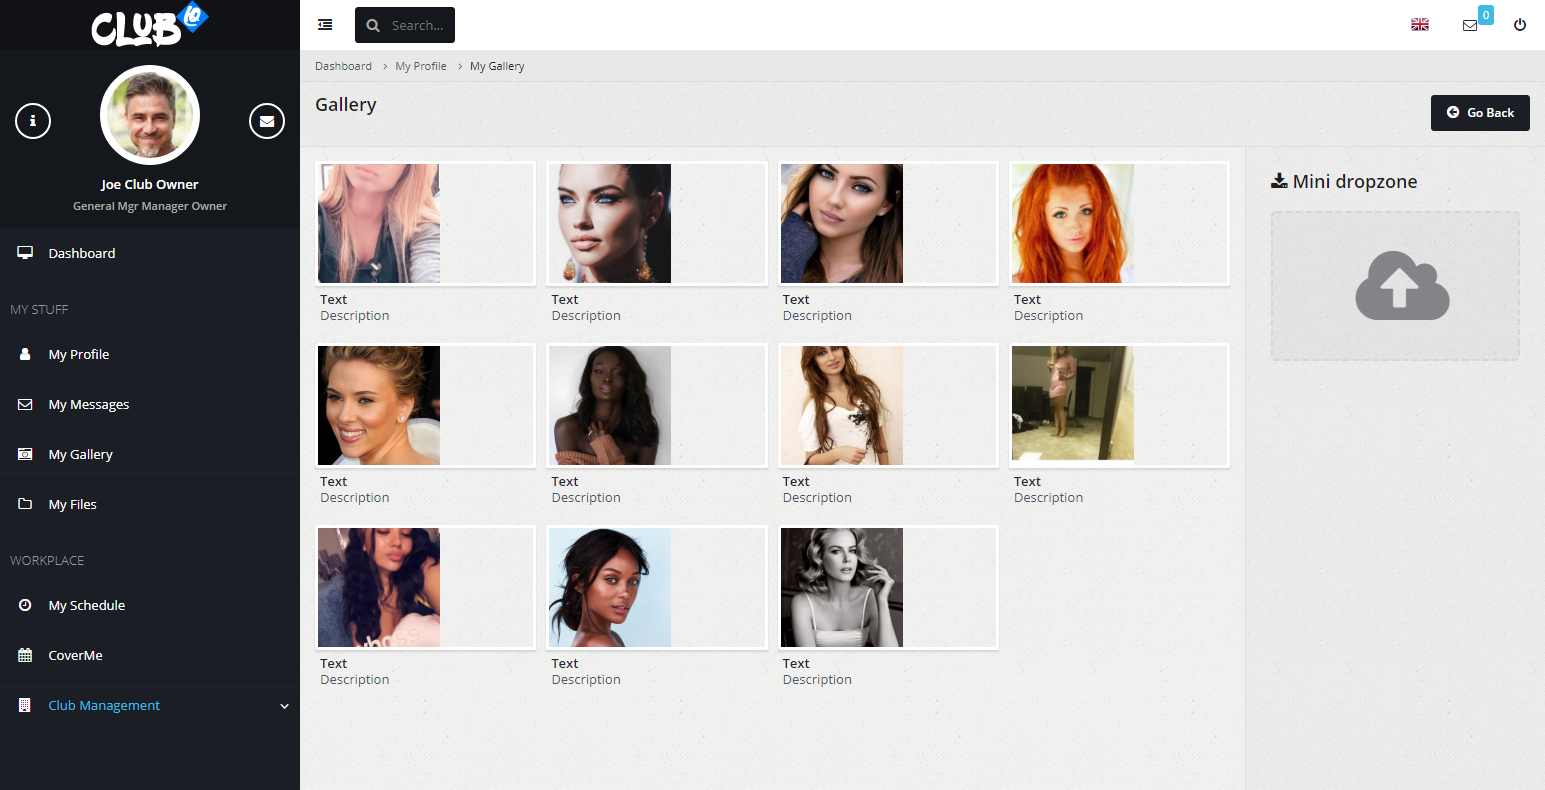Click the My Schedule clock icon
Image resolution: width=1545 pixels, height=790 pixels.
[x=25, y=605]
